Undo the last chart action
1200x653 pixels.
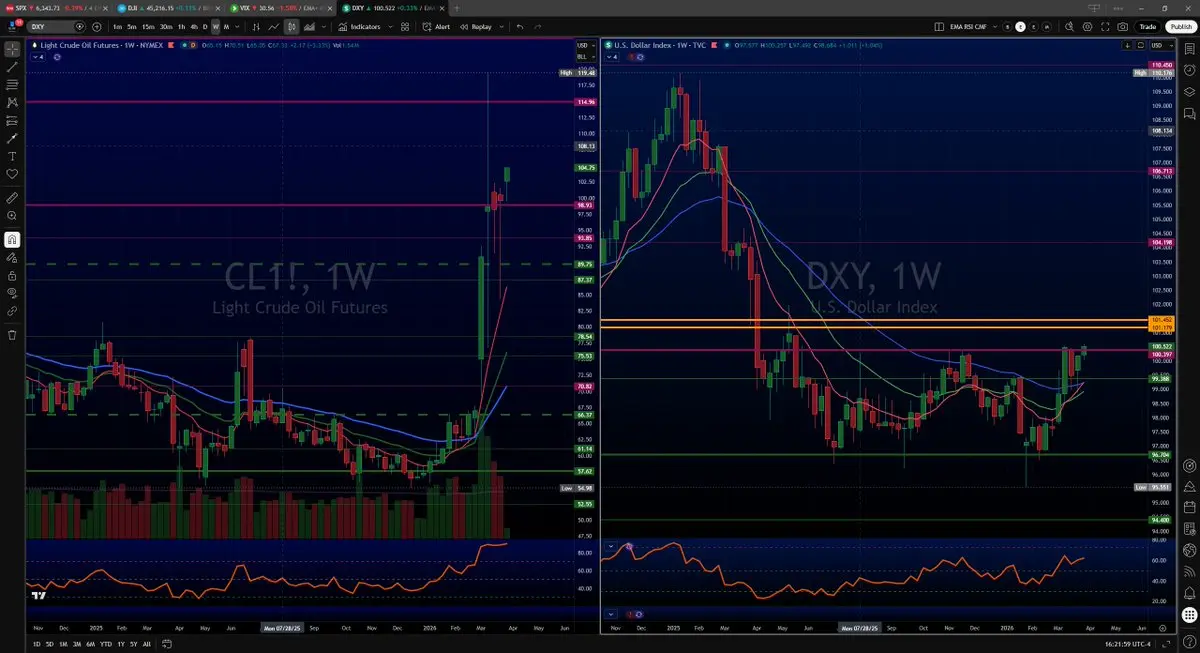[x=520, y=27]
